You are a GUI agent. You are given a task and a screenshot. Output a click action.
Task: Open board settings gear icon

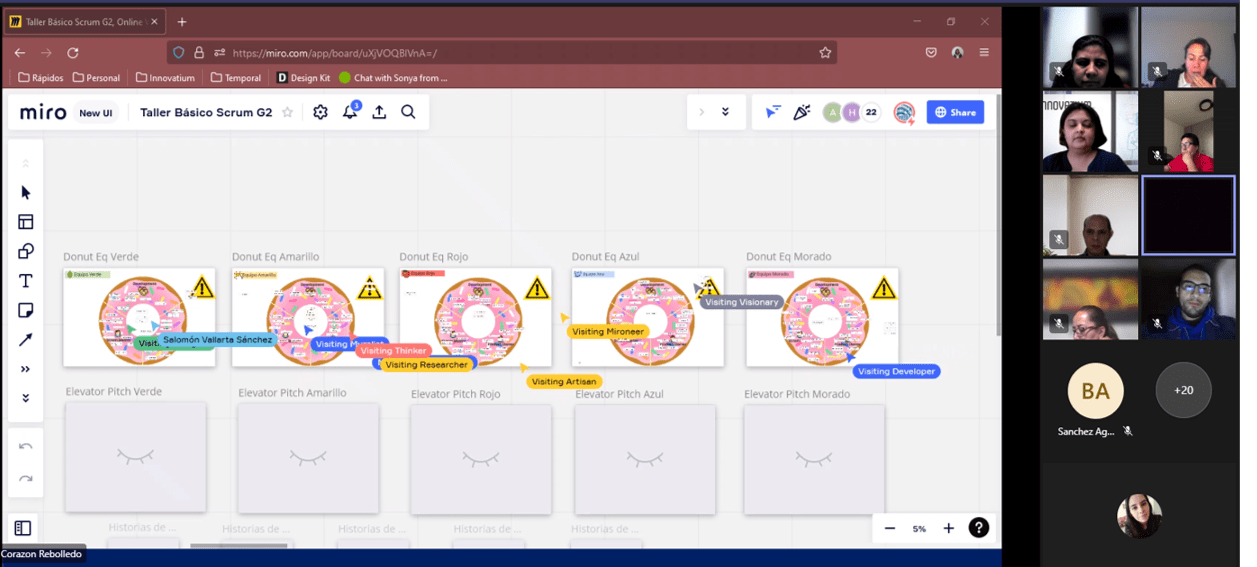point(320,112)
